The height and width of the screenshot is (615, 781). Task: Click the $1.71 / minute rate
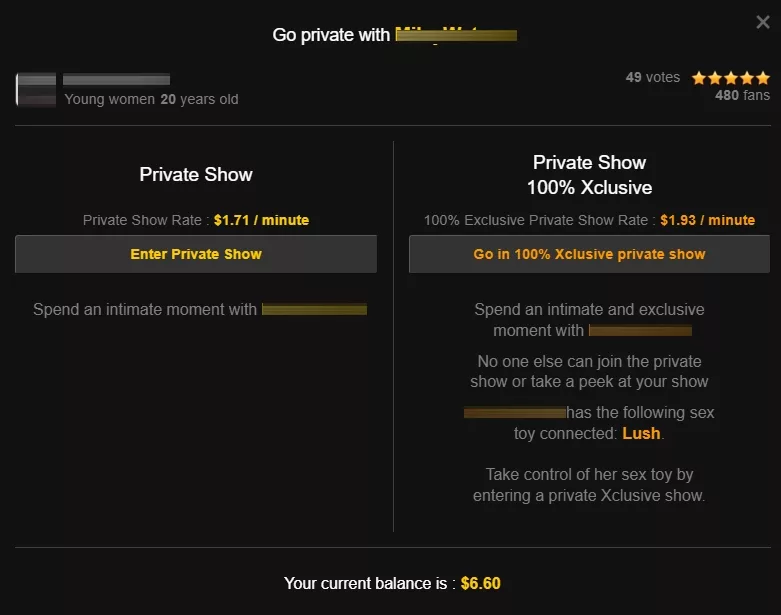click(x=261, y=220)
